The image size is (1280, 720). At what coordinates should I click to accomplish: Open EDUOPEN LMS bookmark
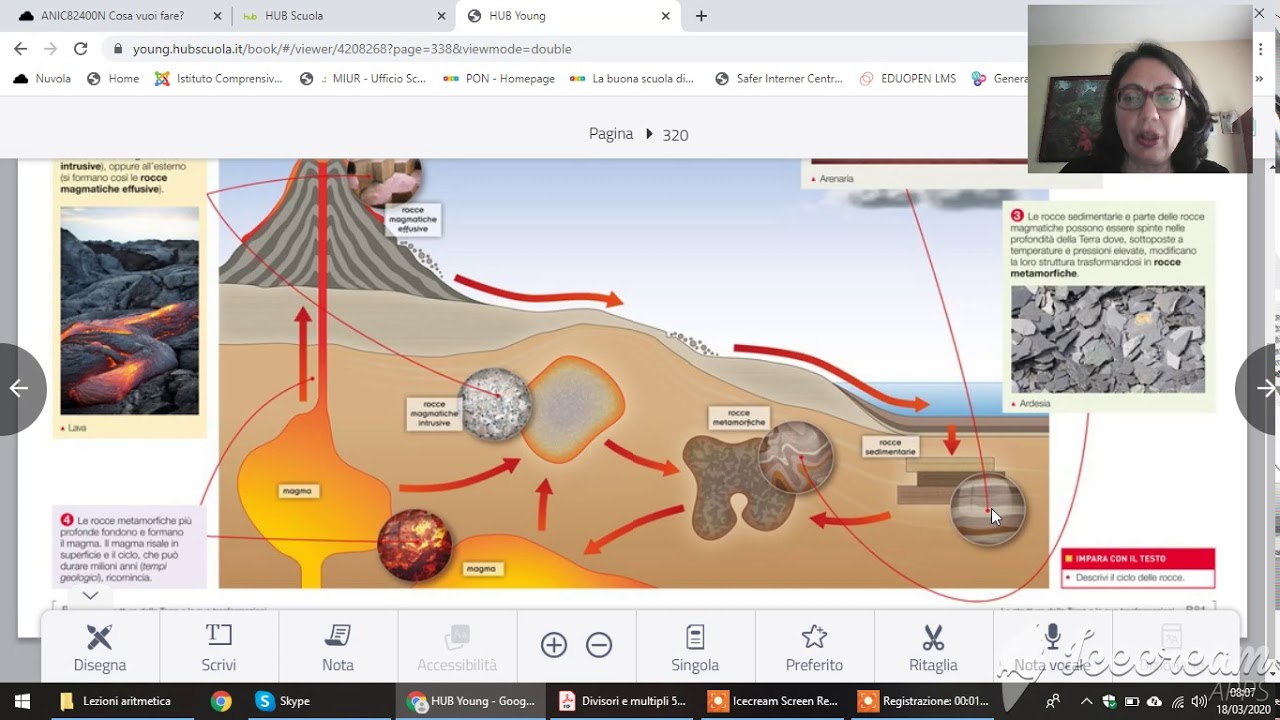[907, 78]
